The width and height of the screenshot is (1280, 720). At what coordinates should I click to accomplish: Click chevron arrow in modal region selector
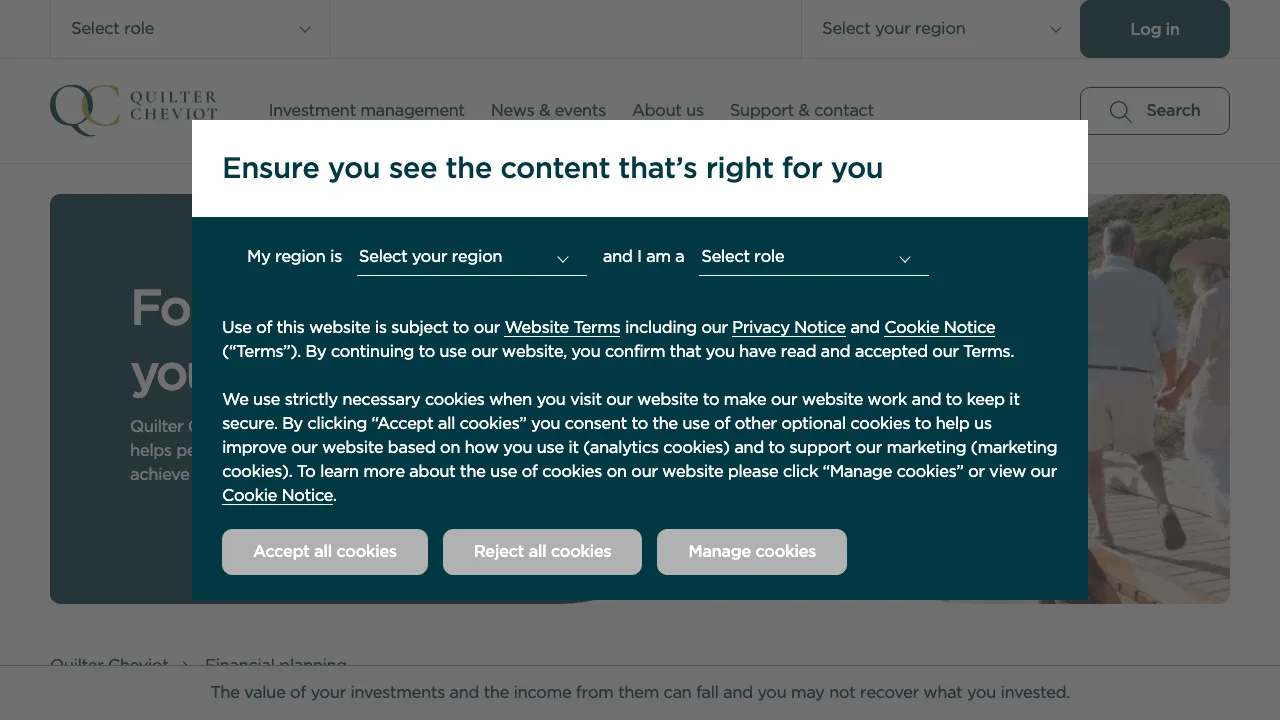tap(563, 259)
